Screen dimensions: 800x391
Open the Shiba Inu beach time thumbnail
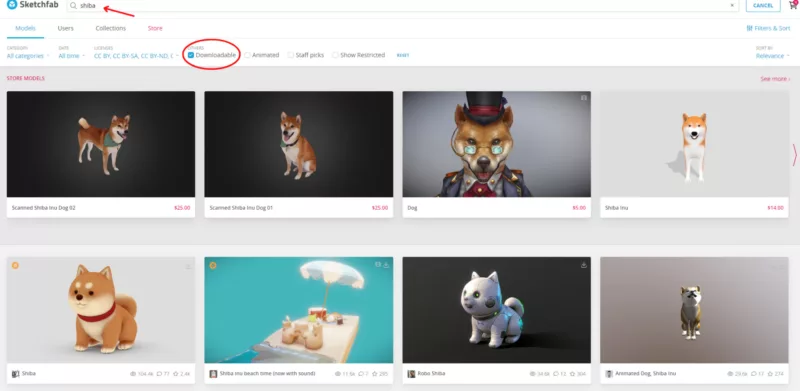click(x=298, y=310)
